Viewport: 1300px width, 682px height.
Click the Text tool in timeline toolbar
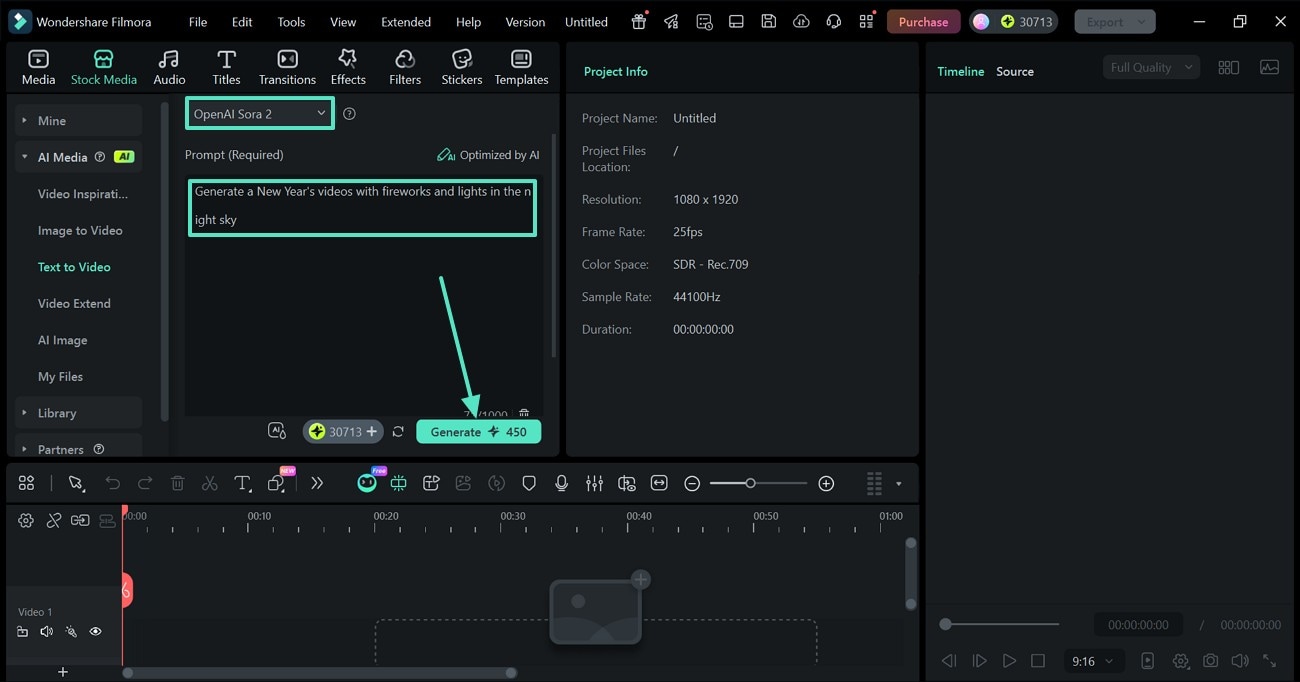pyautogui.click(x=242, y=483)
